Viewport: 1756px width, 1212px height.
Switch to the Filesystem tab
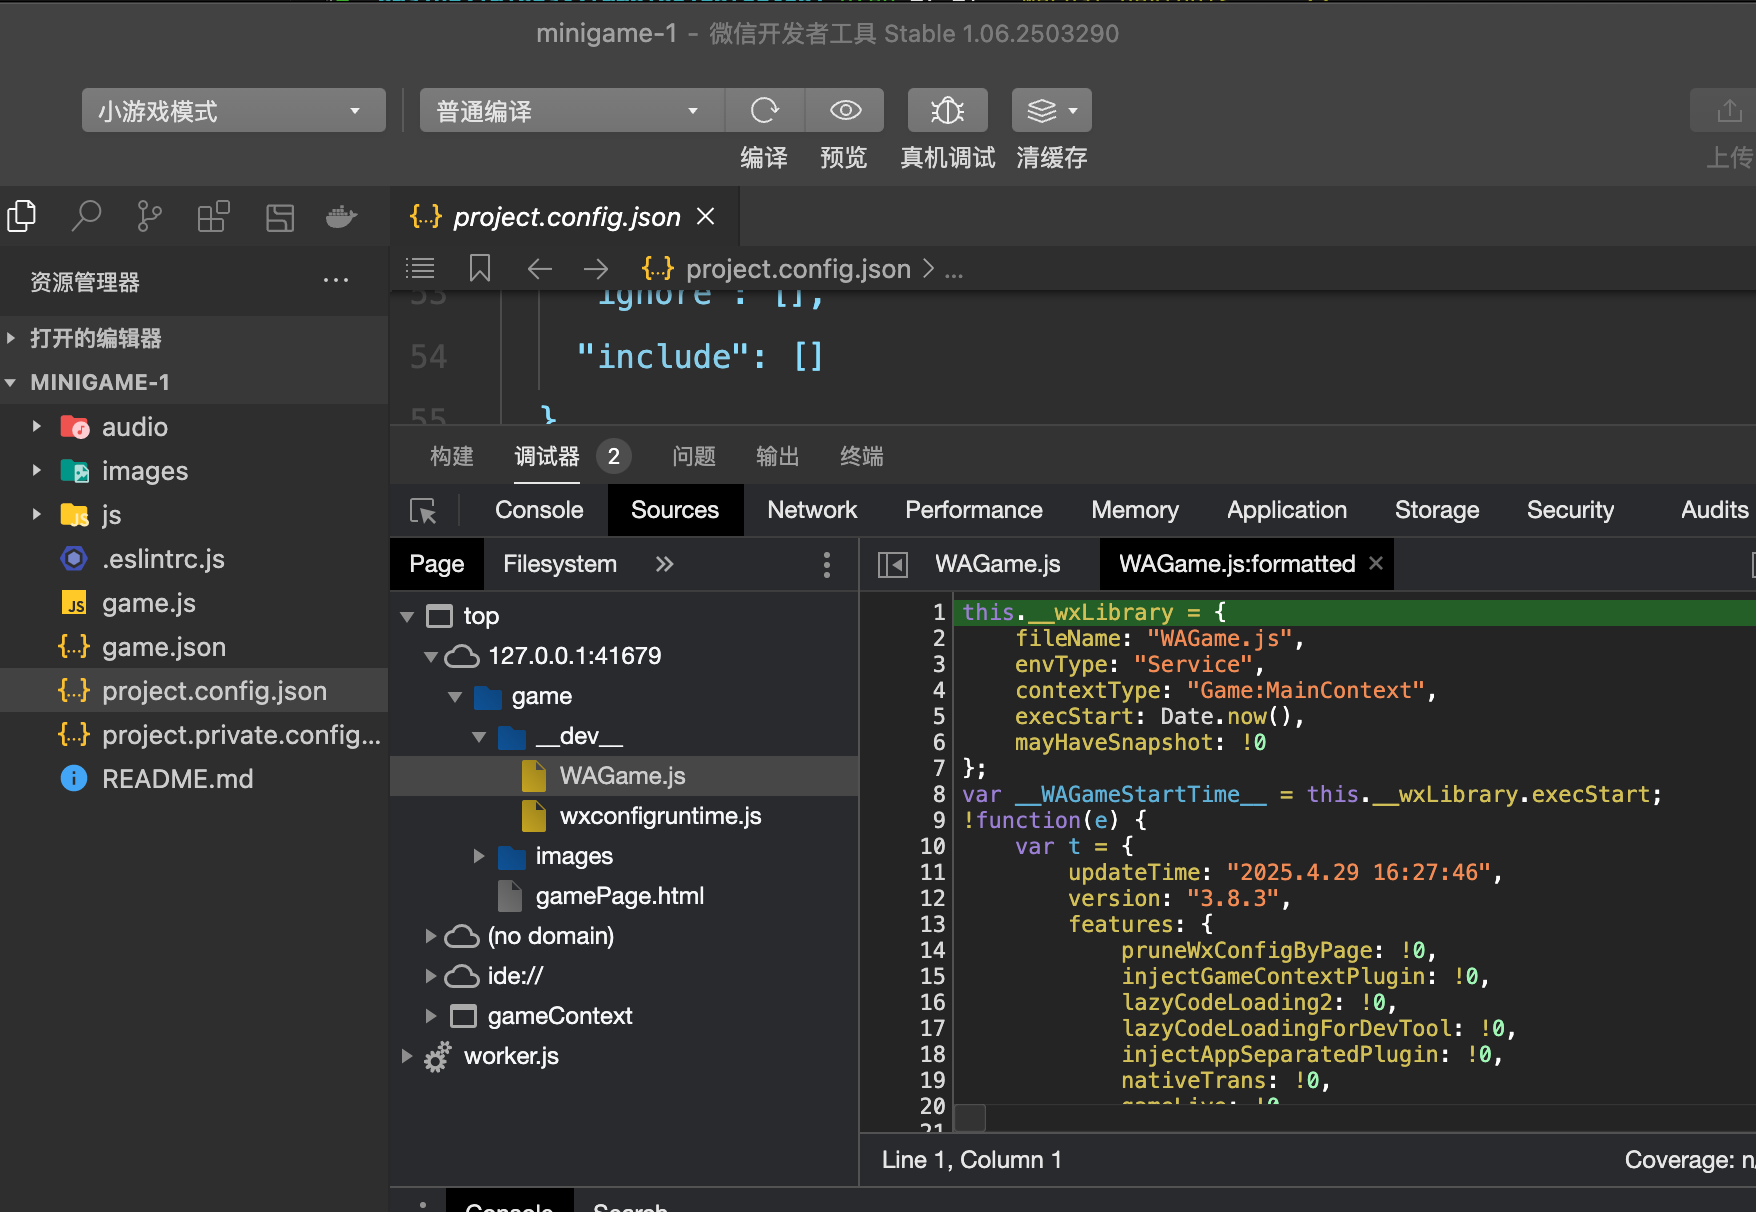pos(559,564)
